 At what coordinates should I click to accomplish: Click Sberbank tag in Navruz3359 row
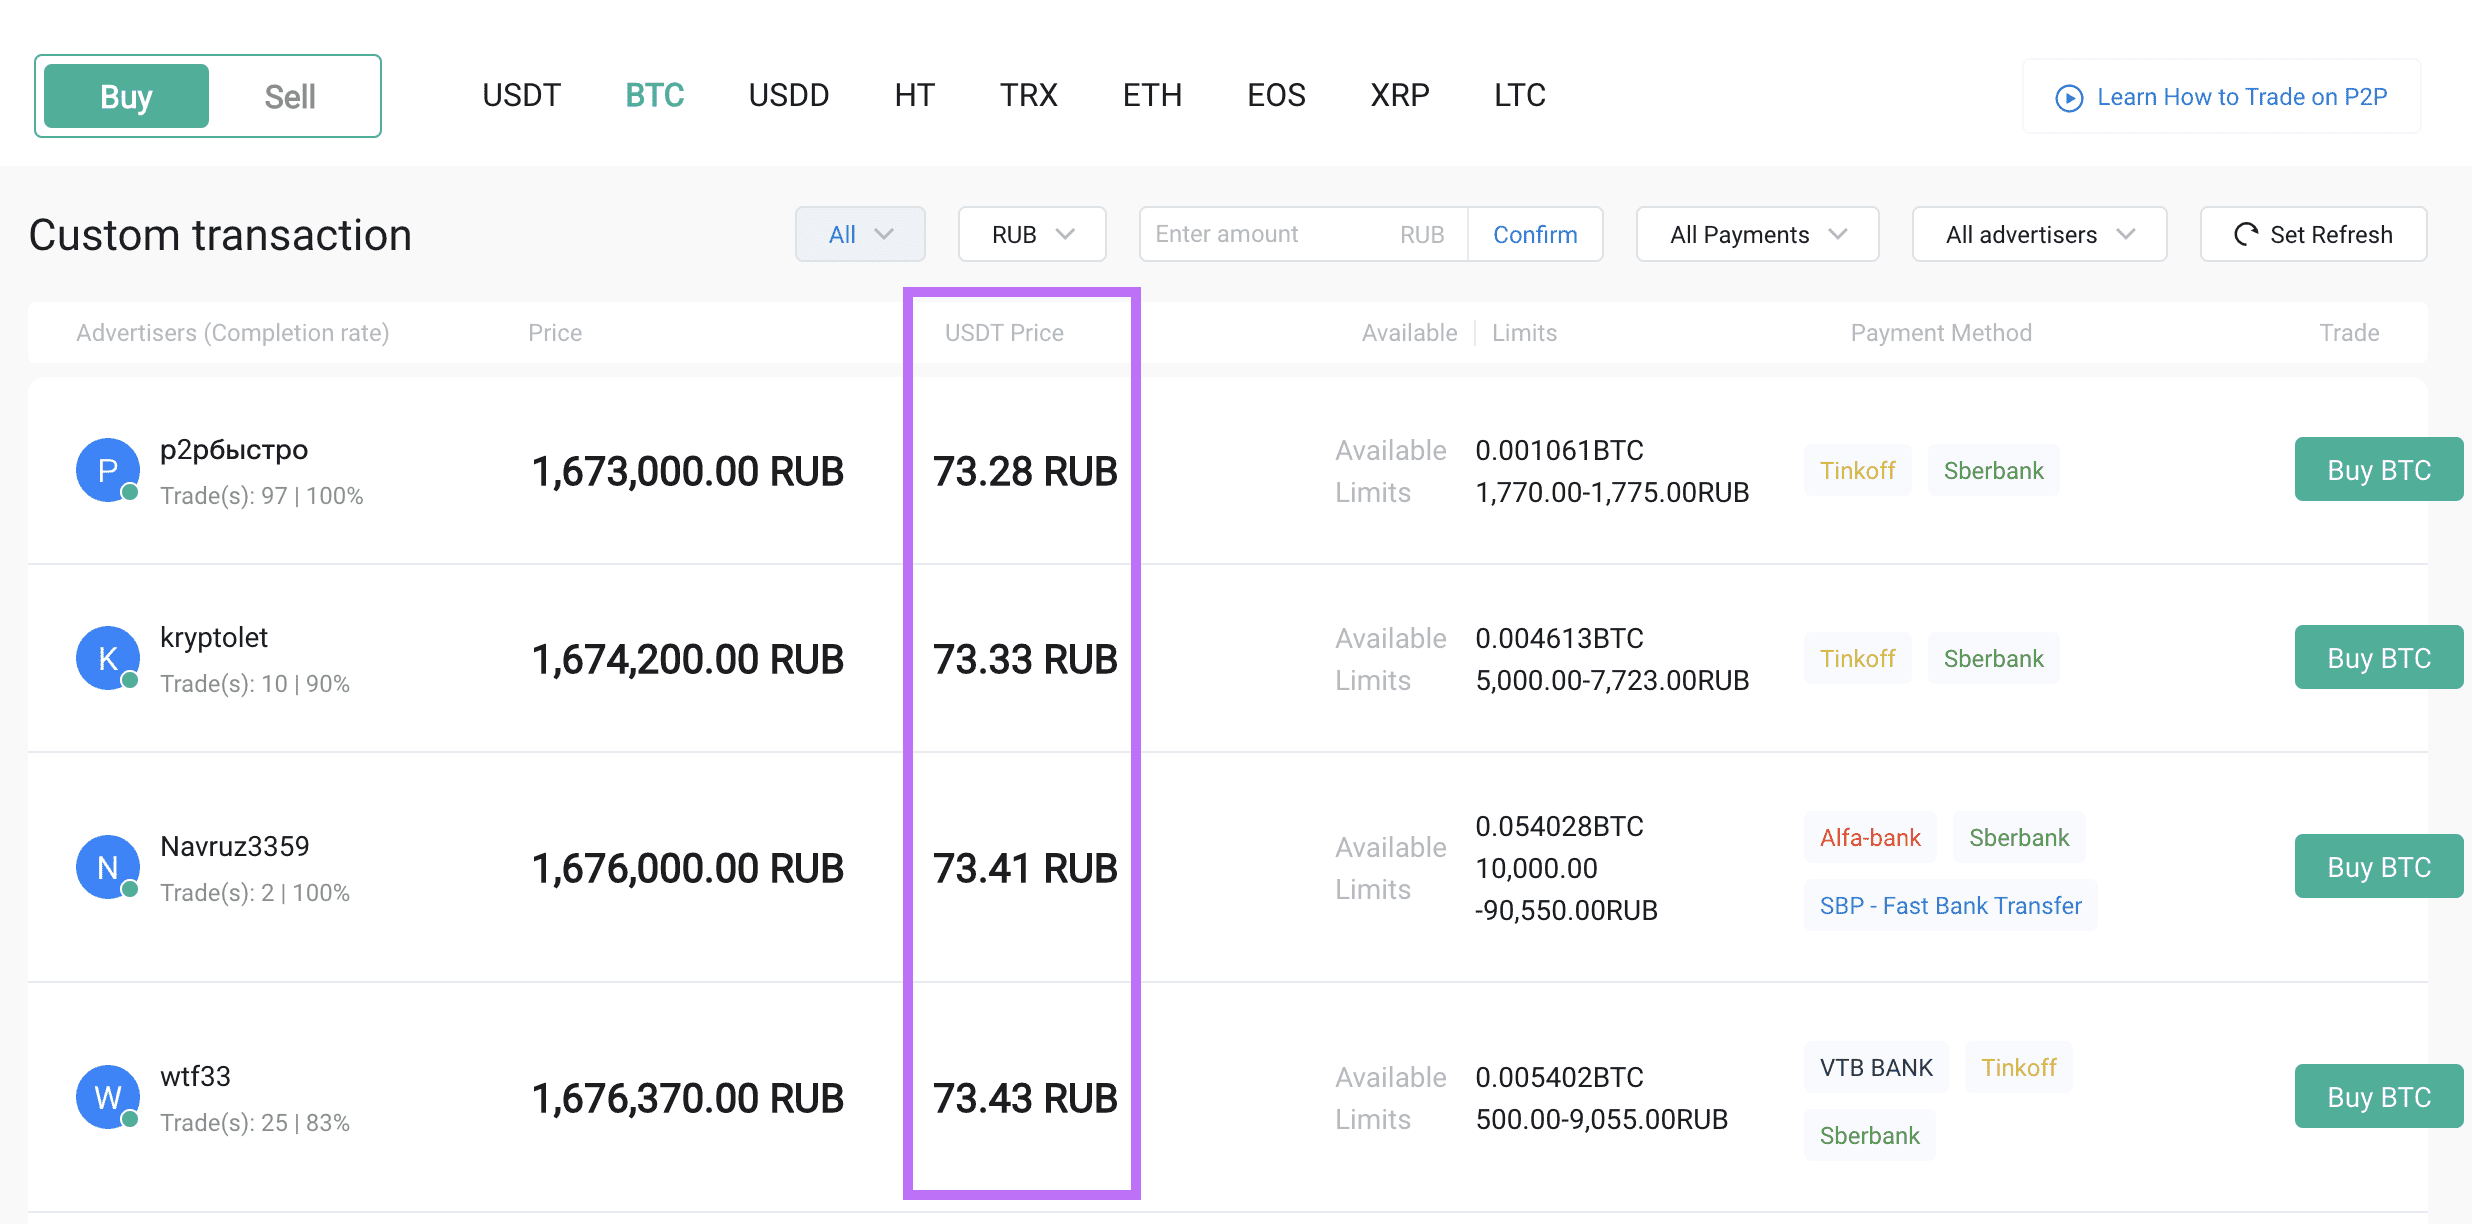point(2019,838)
